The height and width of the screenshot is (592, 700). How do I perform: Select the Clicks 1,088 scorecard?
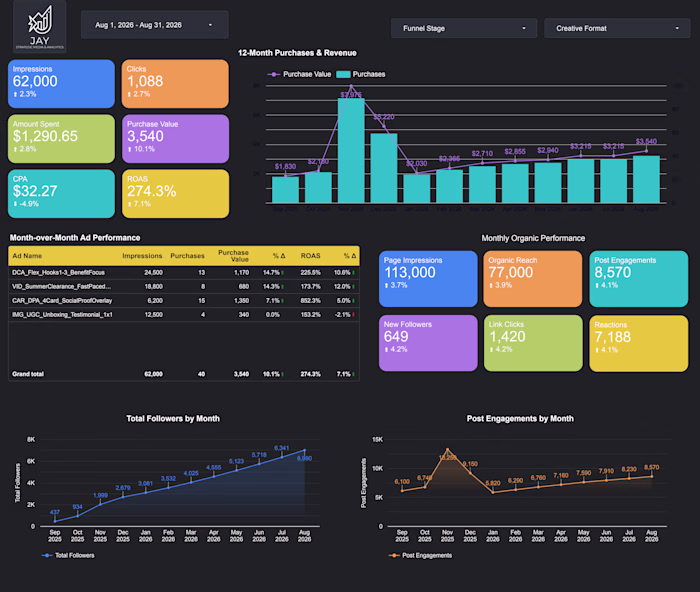175,83
